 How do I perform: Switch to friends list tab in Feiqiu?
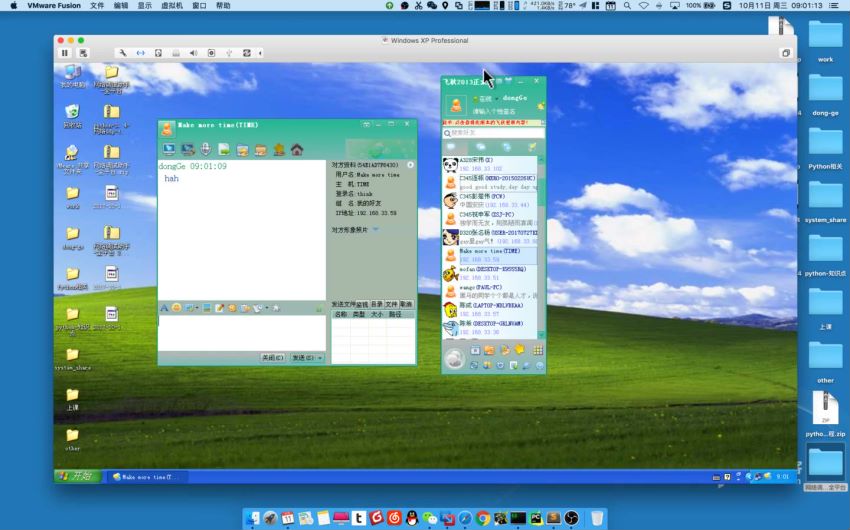click(451, 147)
